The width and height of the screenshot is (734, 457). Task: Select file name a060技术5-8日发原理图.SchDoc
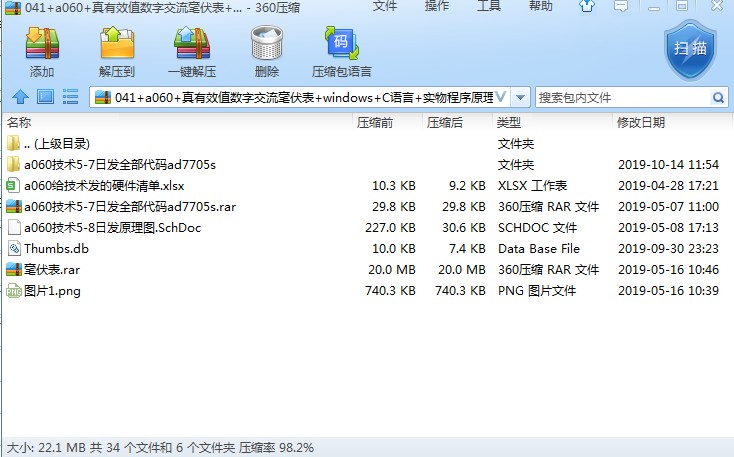click(x=112, y=228)
